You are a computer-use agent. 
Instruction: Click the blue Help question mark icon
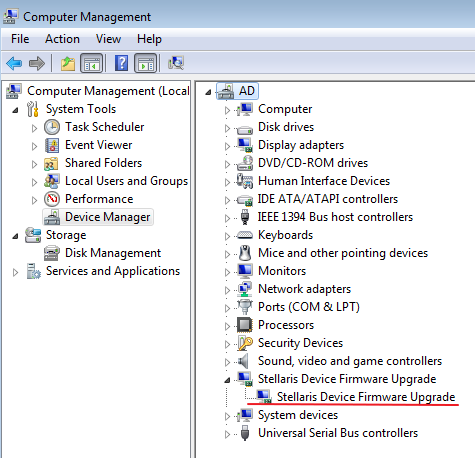click(121, 63)
